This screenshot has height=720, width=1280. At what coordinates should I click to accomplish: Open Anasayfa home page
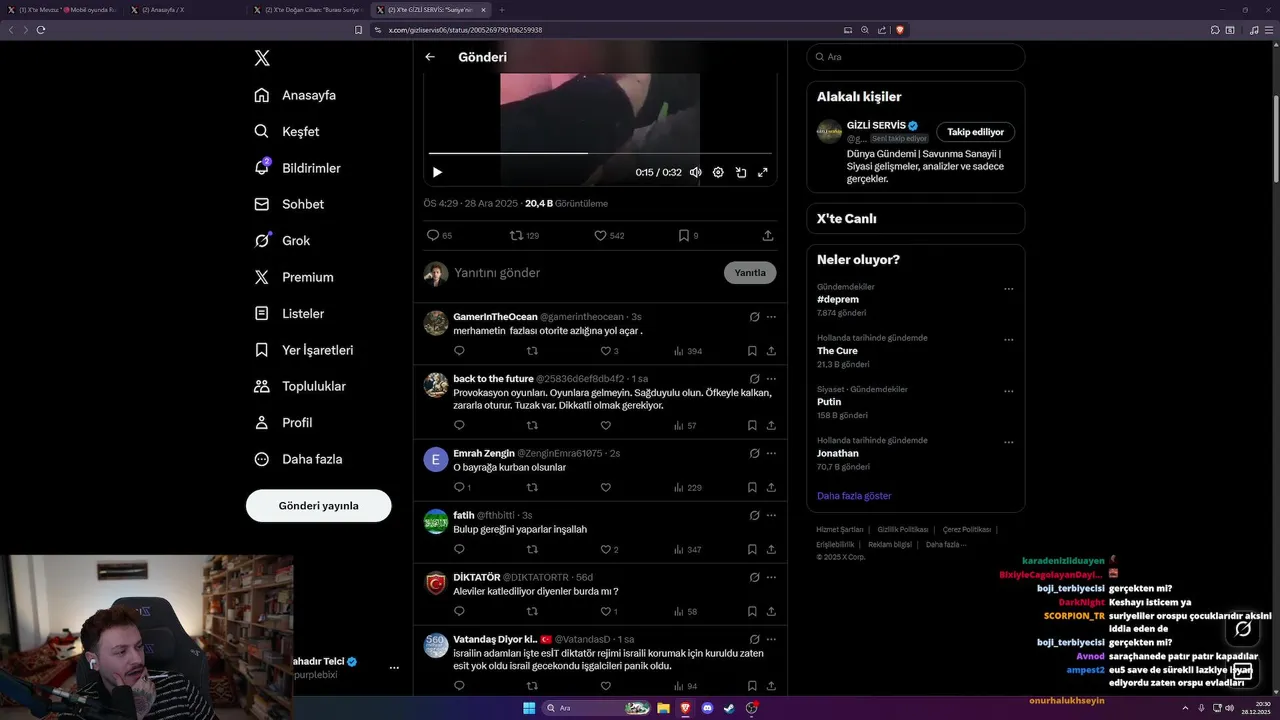click(x=295, y=95)
